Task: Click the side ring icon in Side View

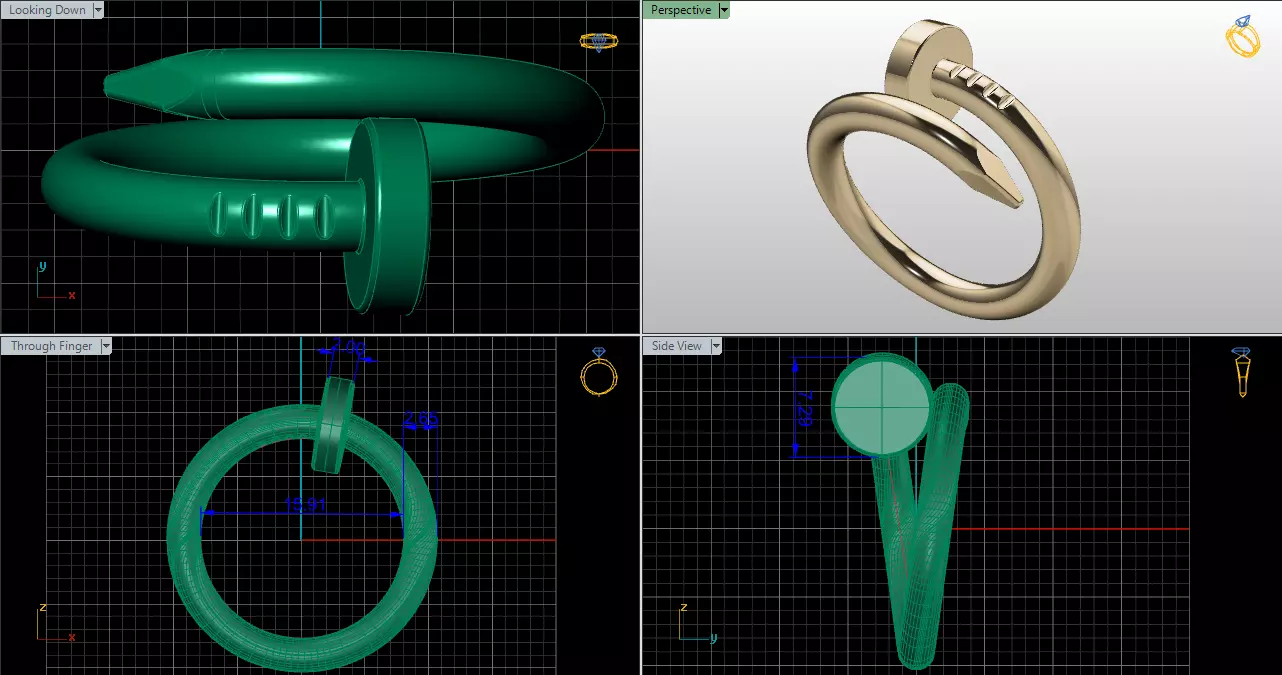Action: pyautogui.click(x=1242, y=372)
